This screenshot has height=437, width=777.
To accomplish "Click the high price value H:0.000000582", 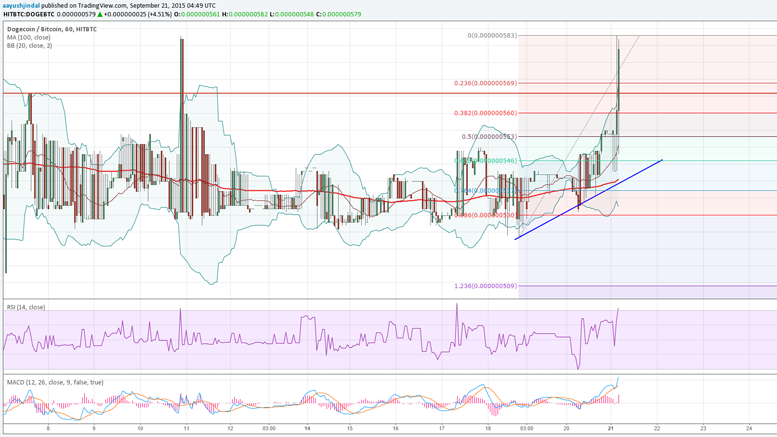I will [245, 14].
